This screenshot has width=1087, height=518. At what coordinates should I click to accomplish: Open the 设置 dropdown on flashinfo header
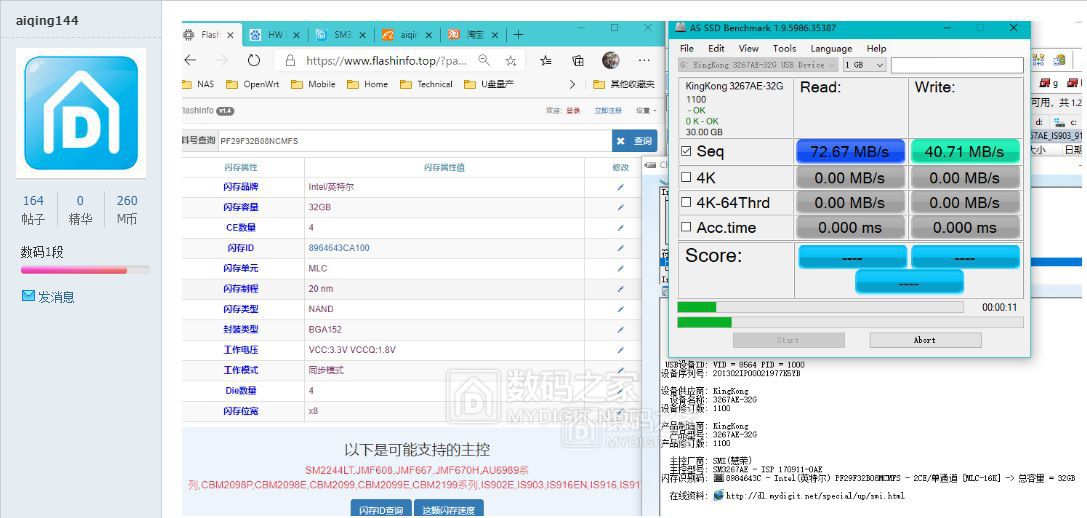coord(646,111)
